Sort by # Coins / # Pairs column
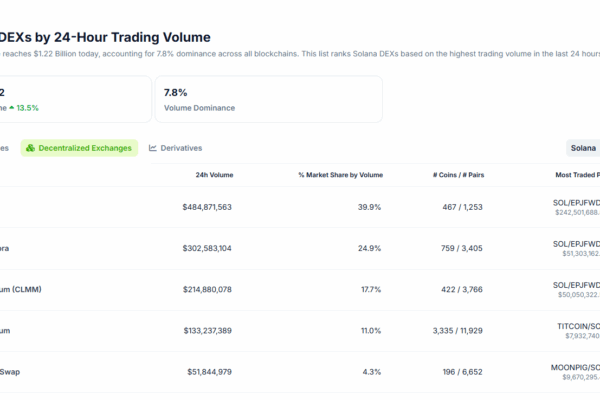The width and height of the screenshot is (600, 400). (x=458, y=175)
